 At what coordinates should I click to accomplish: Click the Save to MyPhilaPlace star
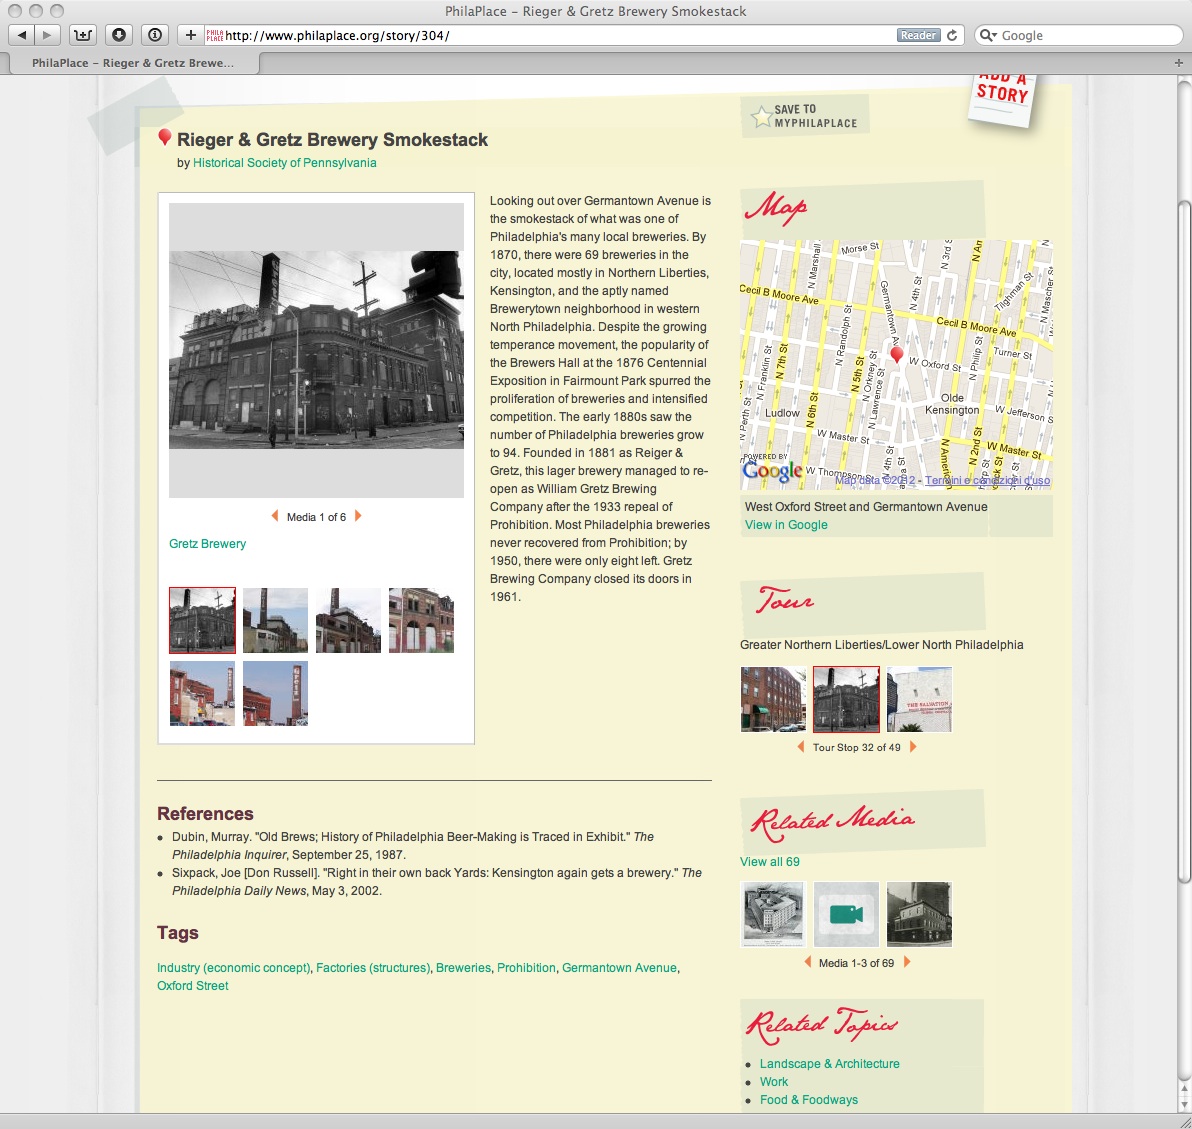coord(762,117)
